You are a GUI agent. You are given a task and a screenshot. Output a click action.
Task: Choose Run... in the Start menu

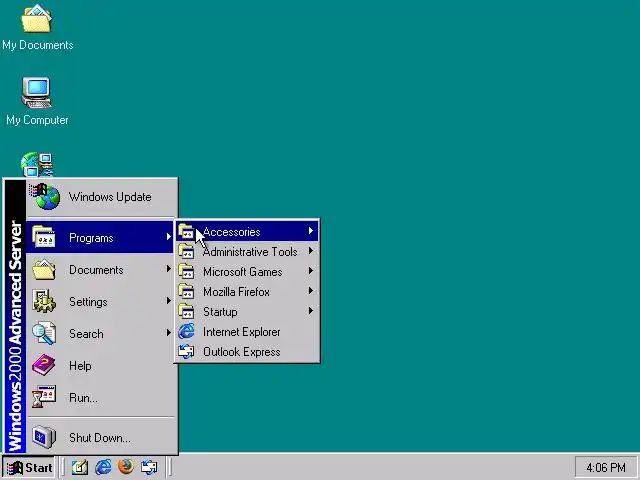tap(101, 397)
